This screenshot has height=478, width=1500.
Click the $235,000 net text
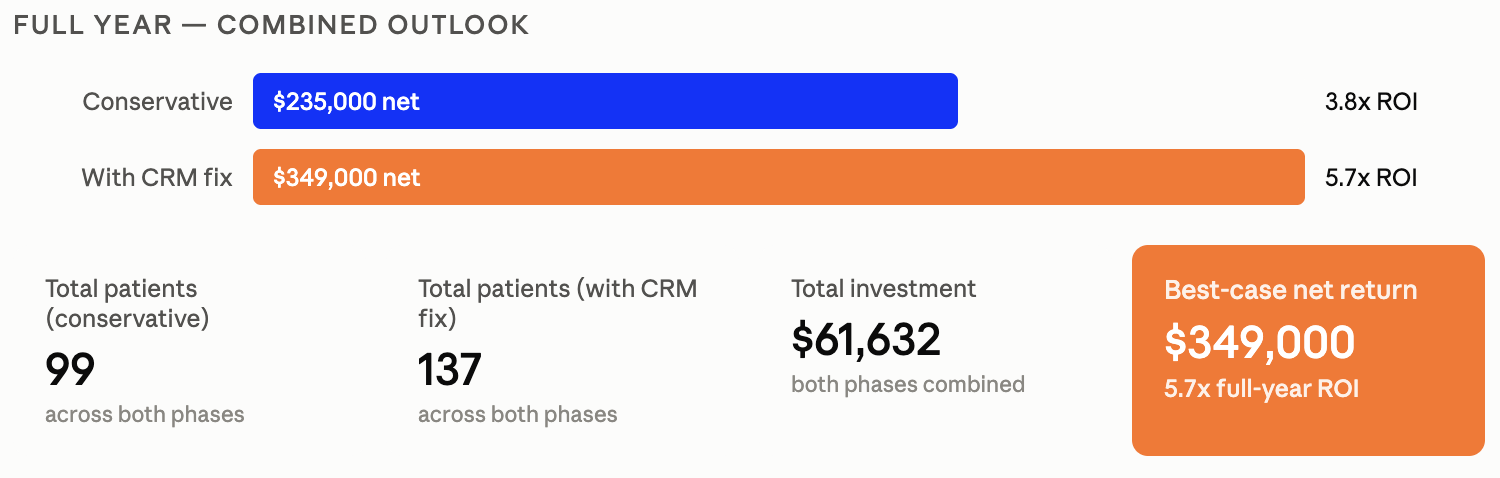point(347,101)
